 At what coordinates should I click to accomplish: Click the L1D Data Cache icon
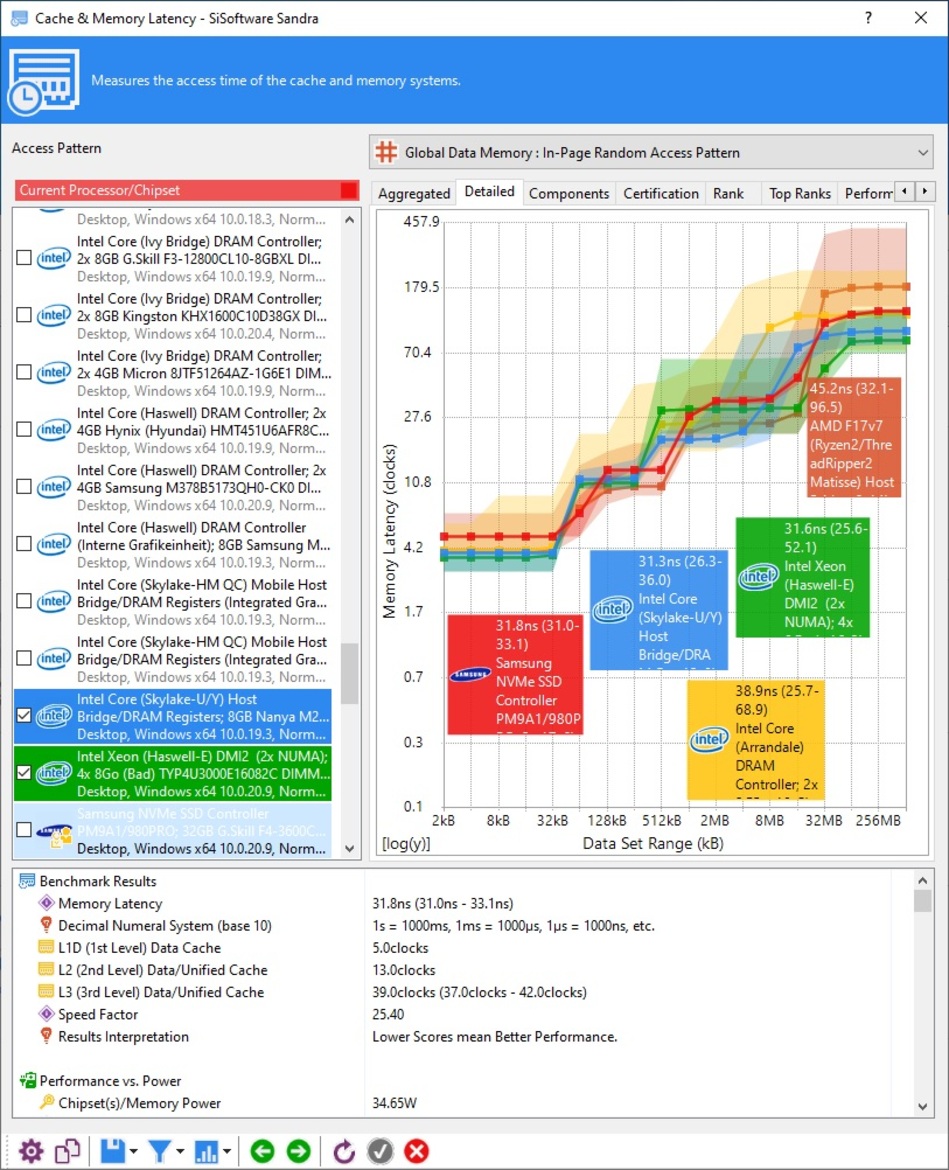pos(46,948)
